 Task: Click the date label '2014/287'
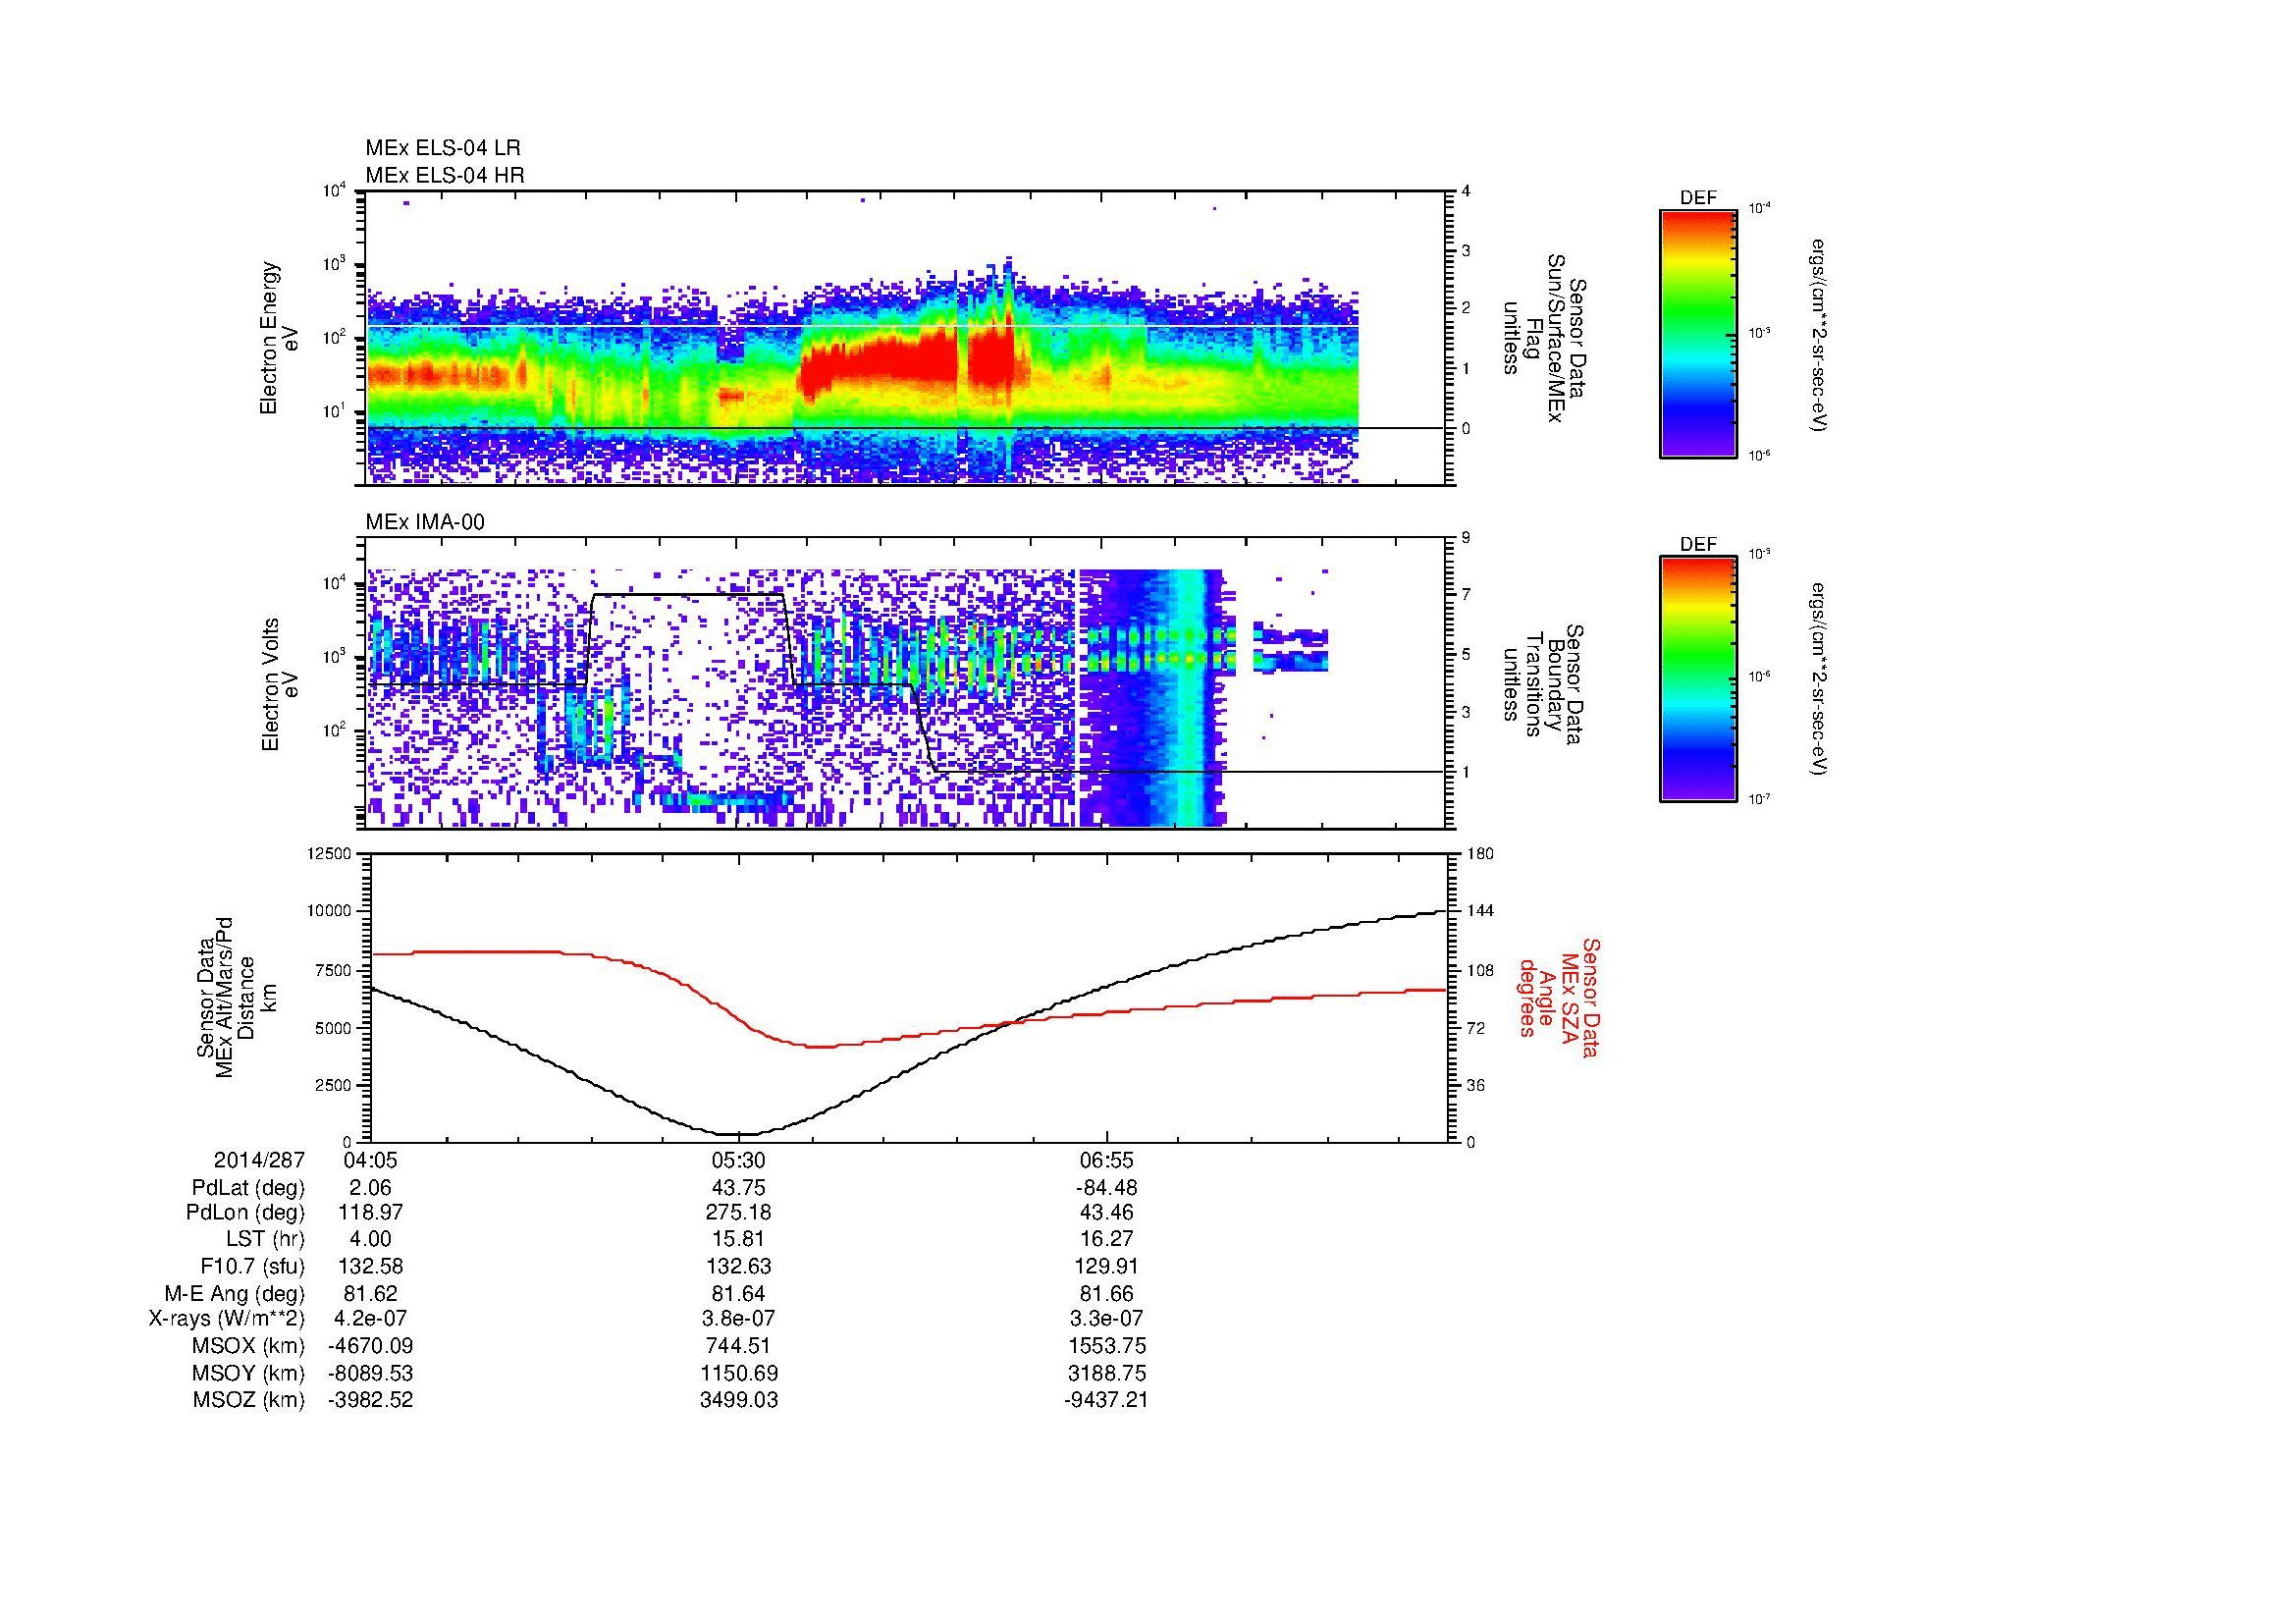click(x=259, y=1161)
